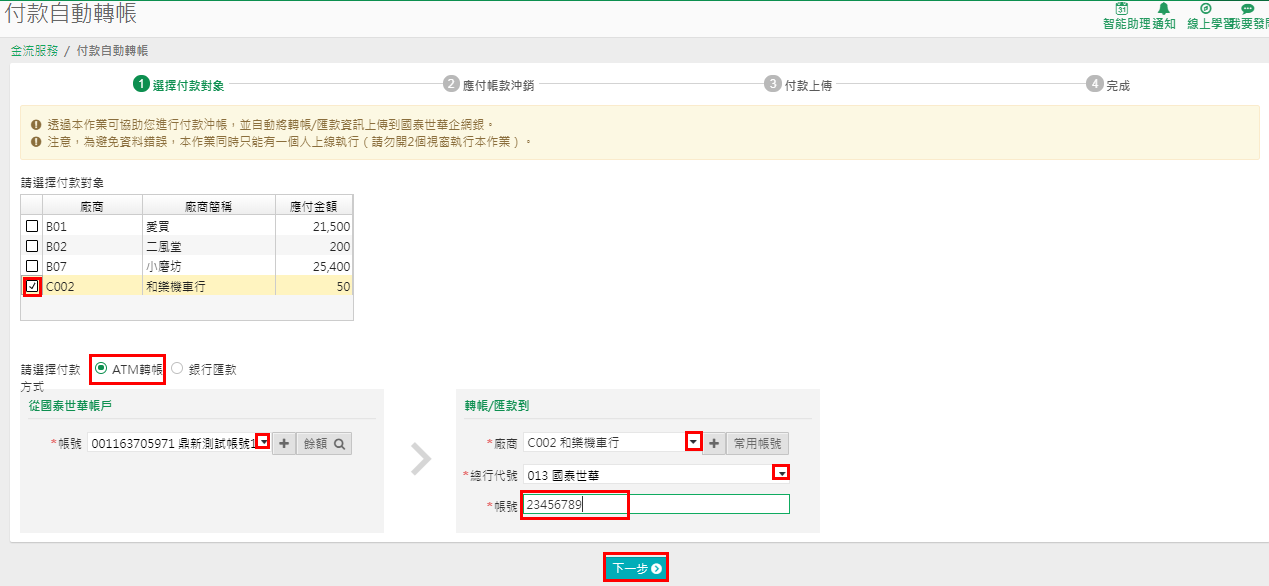Click the plus button beside 廠商 dropdown
This screenshot has width=1269, height=586.
pyautogui.click(x=715, y=443)
